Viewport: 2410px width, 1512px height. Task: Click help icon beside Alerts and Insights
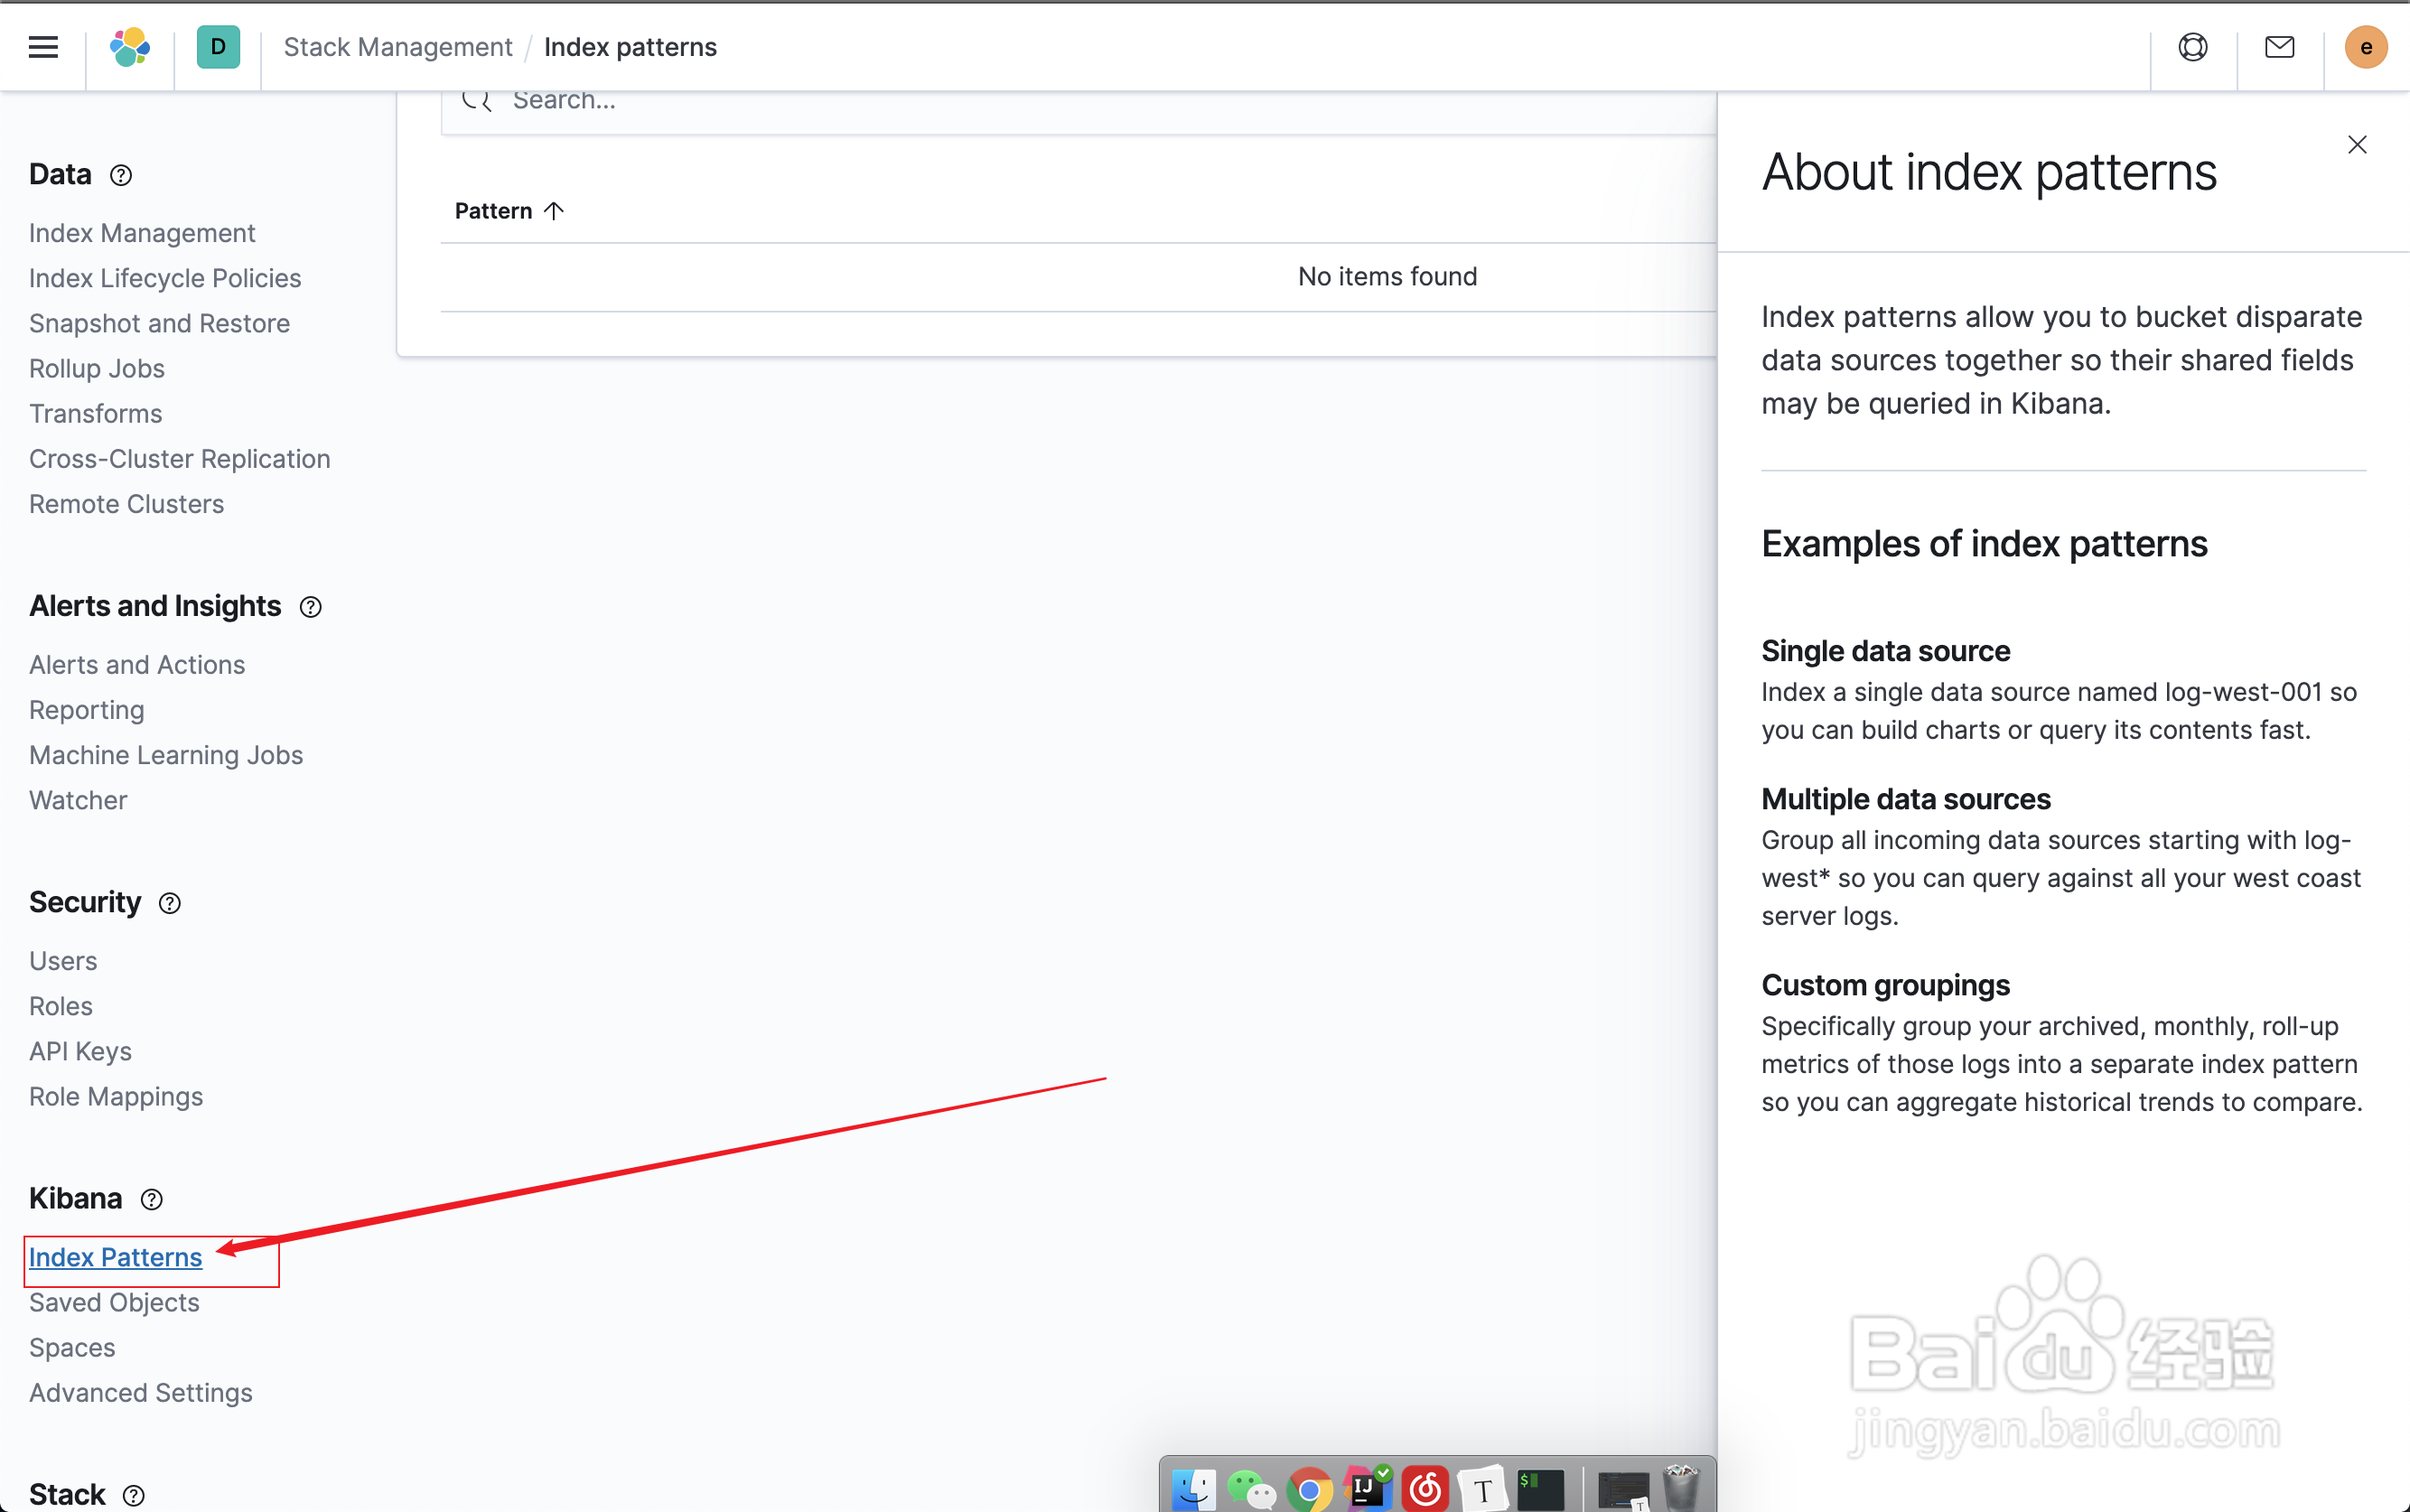click(x=311, y=607)
